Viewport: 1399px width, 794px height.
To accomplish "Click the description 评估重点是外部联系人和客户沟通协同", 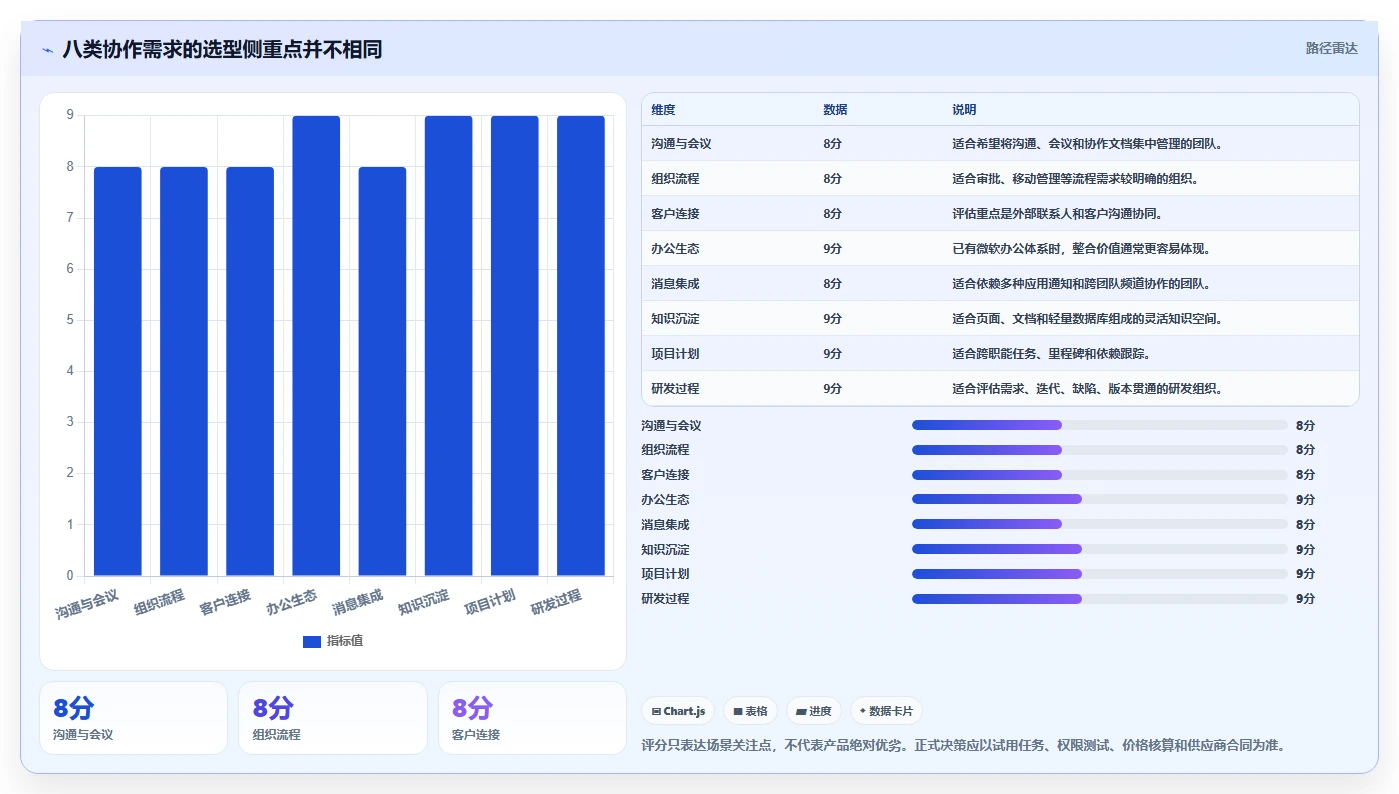I will click(1057, 214).
